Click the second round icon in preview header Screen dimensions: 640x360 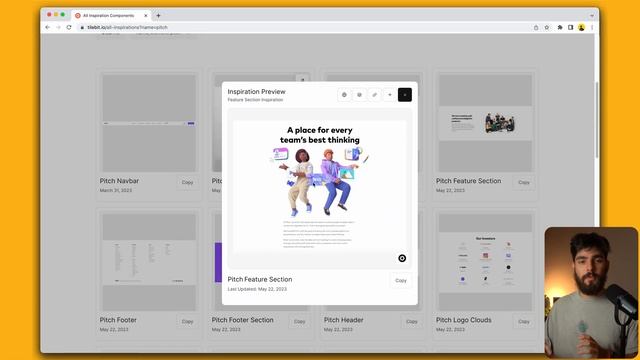click(x=359, y=95)
